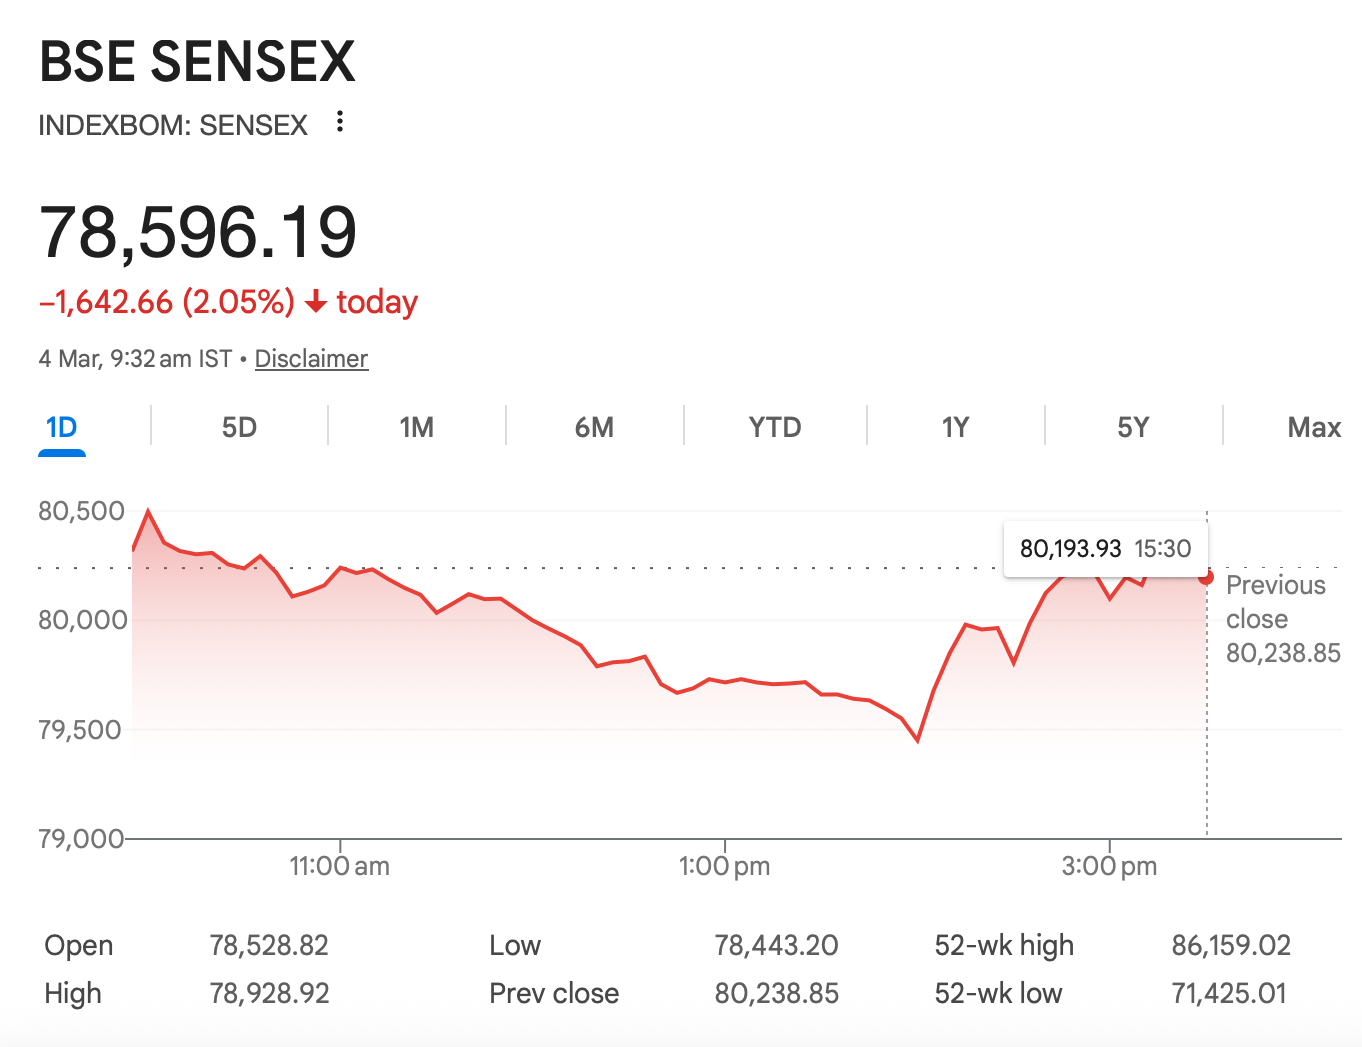1362x1047 pixels.
Task: Show the 6M chart range
Action: pyautogui.click(x=594, y=428)
